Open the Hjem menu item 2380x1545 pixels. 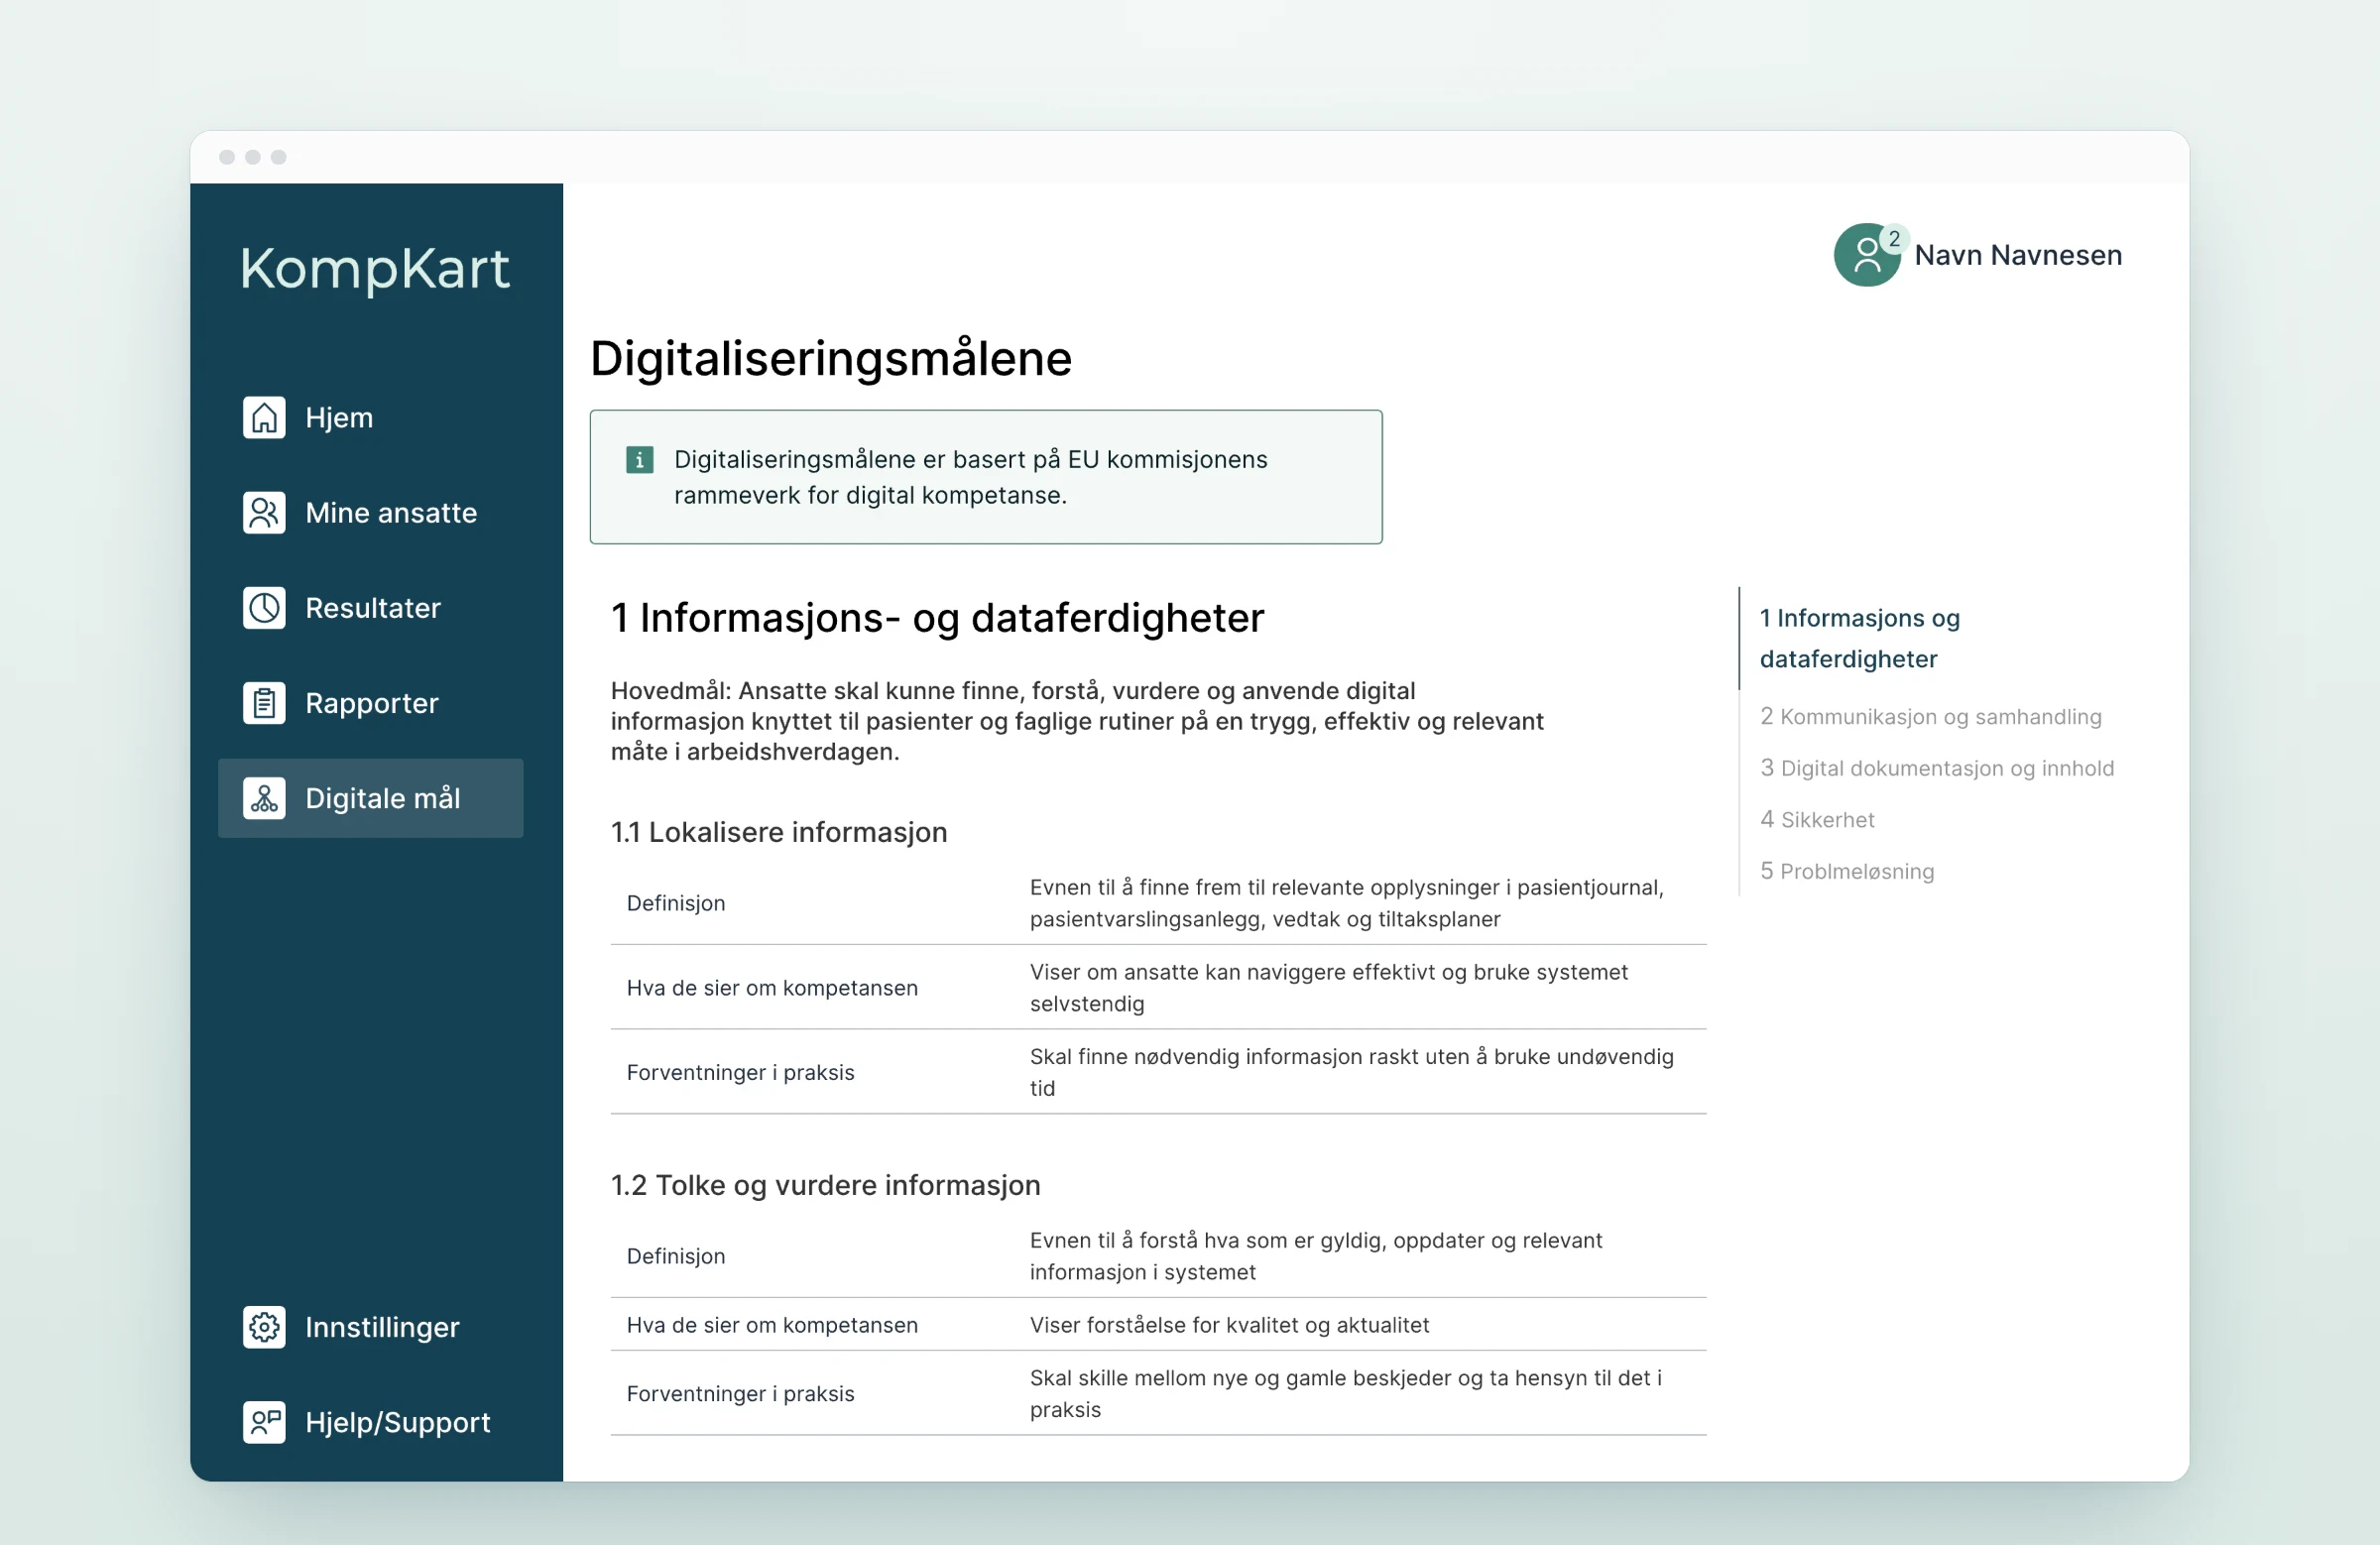pyautogui.click(x=371, y=417)
